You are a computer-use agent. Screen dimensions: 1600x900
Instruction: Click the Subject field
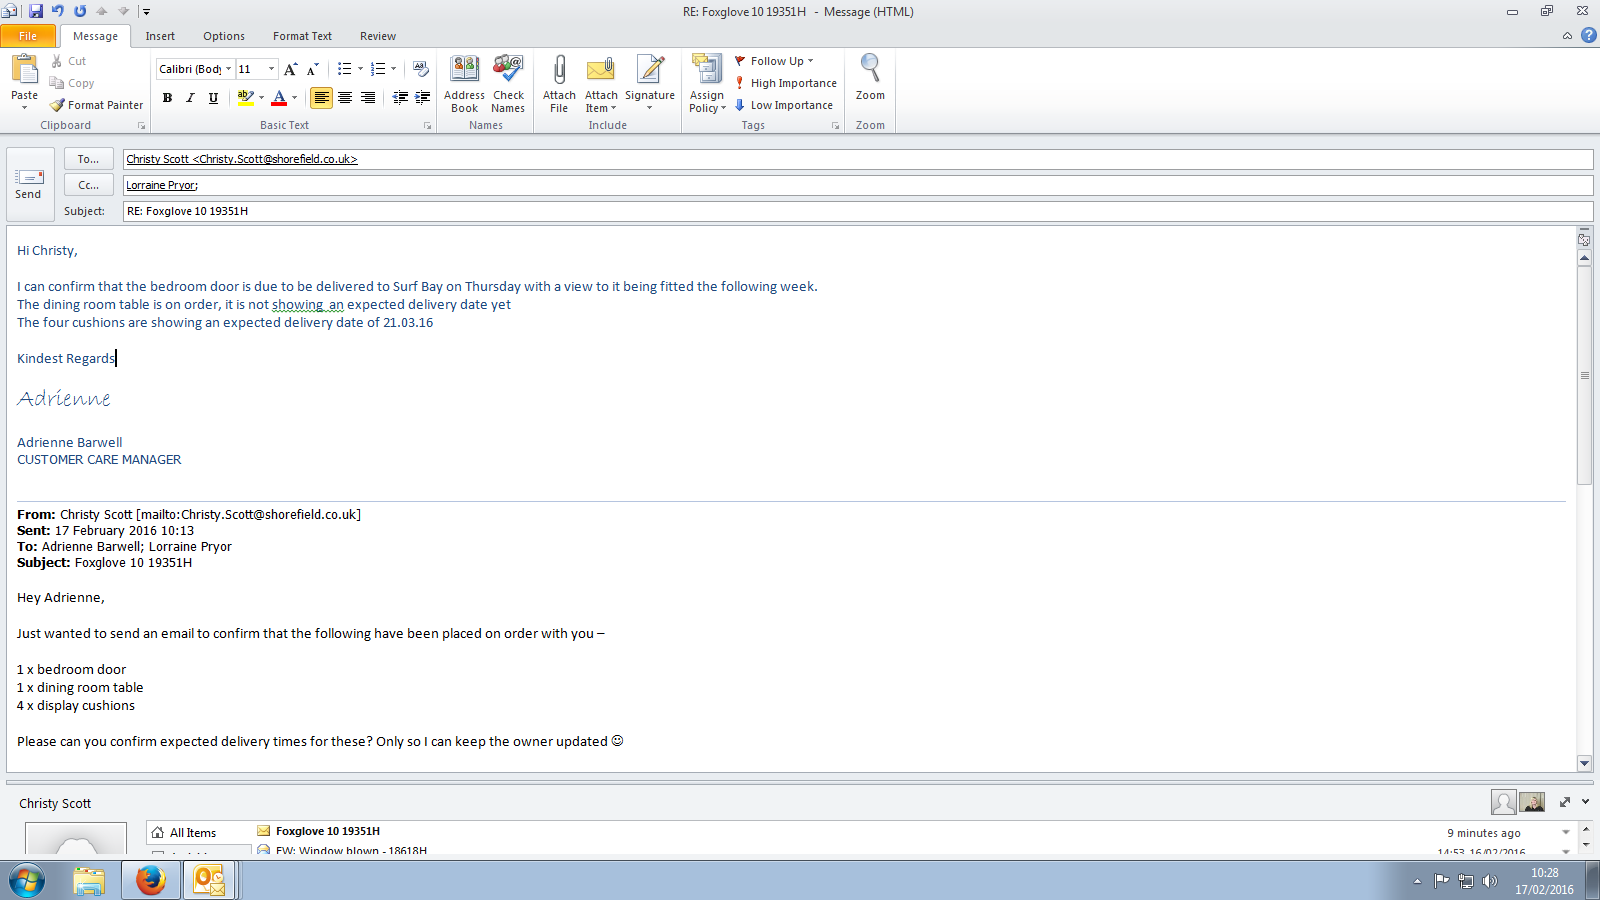point(858,211)
